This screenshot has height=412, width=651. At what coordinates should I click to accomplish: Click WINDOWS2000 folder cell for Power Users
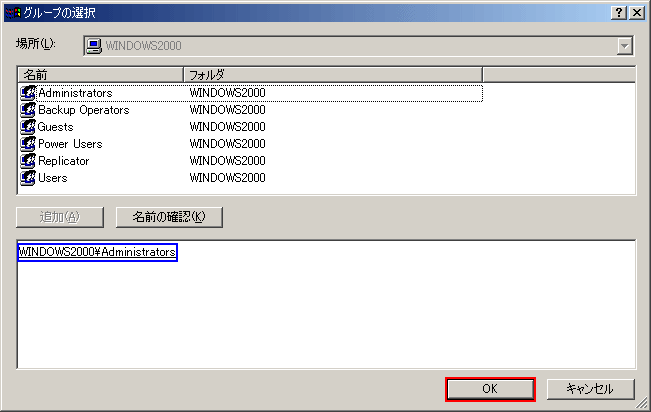(228, 144)
